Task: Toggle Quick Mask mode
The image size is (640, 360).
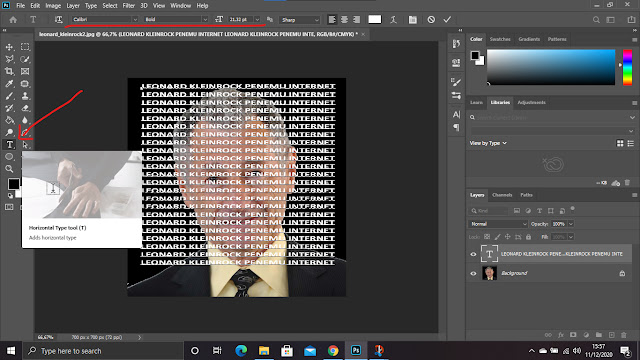Action: (x=9, y=207)
